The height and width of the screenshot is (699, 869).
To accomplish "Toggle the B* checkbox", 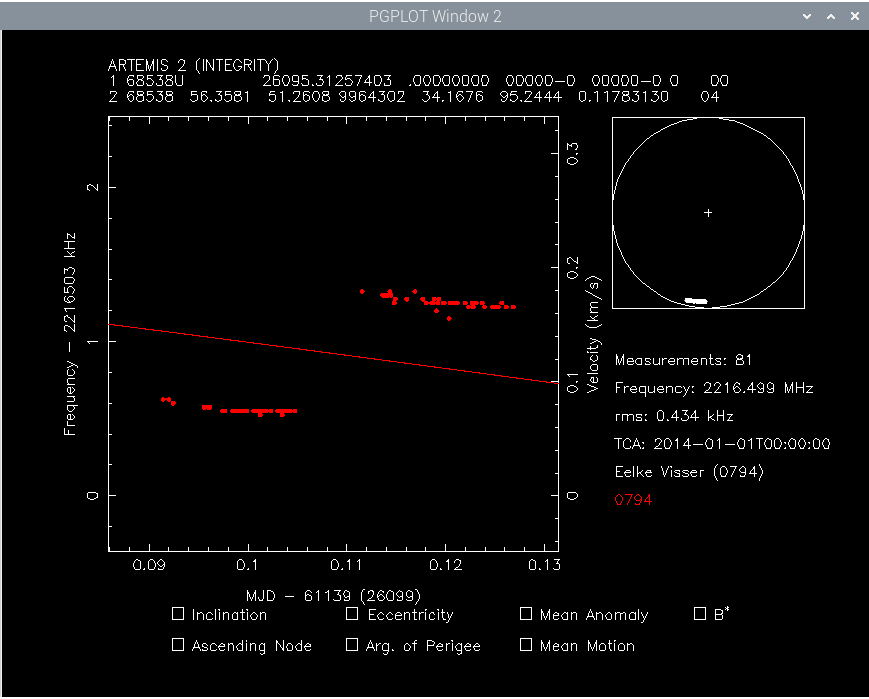I will coord(700,614).
